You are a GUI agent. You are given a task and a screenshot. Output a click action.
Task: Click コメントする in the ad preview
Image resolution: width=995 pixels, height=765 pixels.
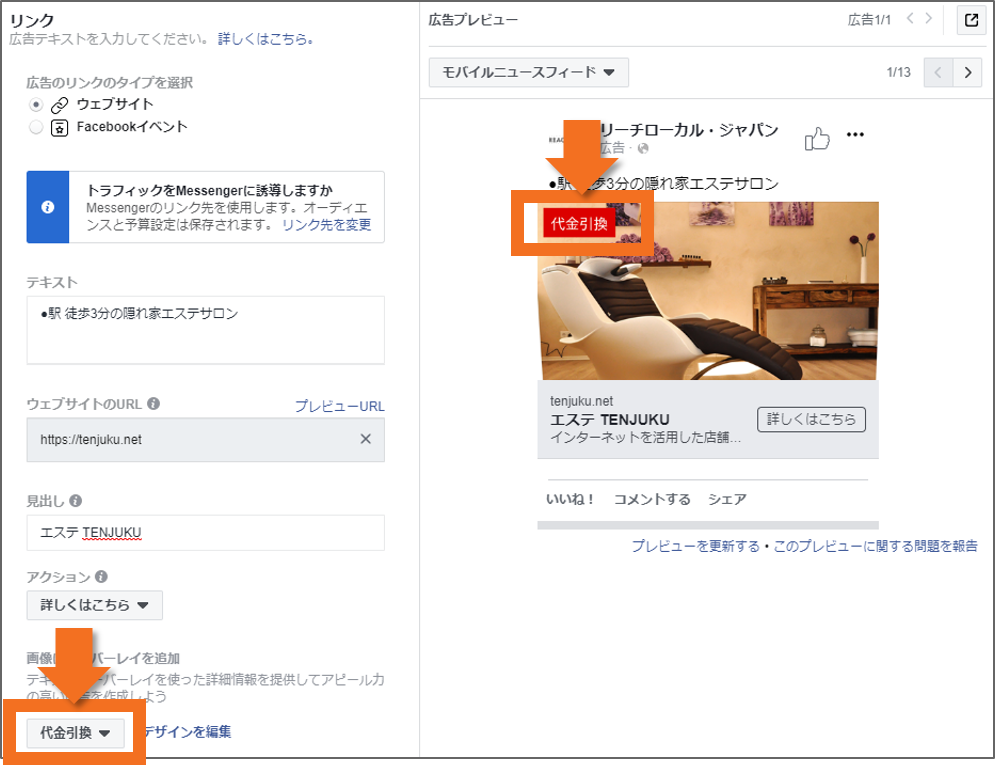(x=652, y=499)
